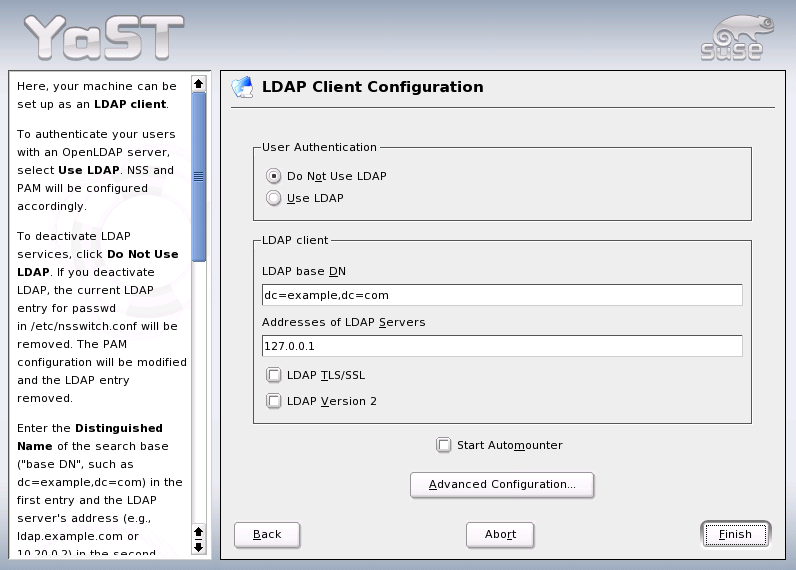The height and width of the screenshot is (570, 796).
Task: Click the Abort button
Action: (500, 534)
